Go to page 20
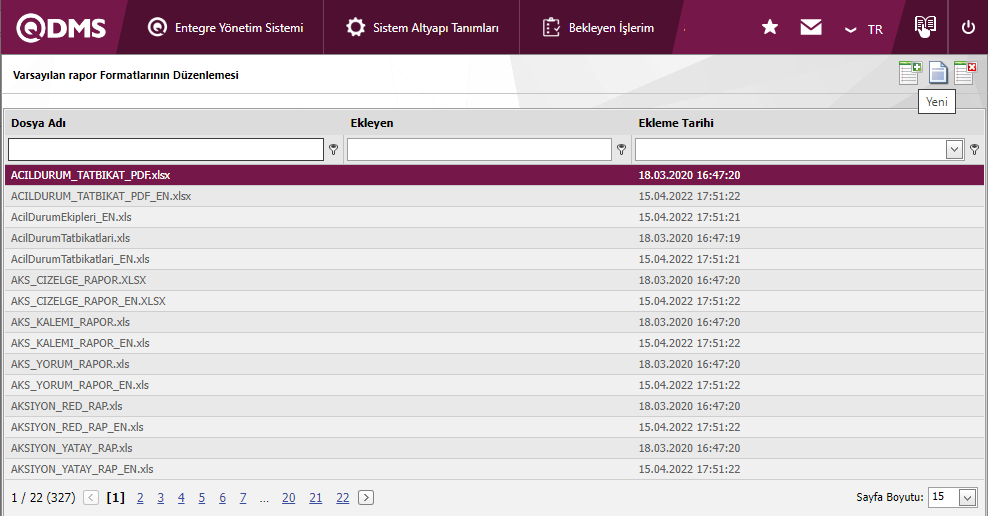The height and width of the screenshot is (516, 988). 289,498
